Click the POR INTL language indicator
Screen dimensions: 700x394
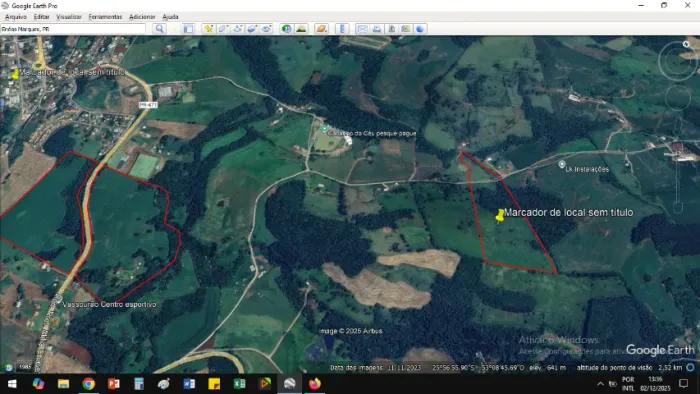(628, 384)
